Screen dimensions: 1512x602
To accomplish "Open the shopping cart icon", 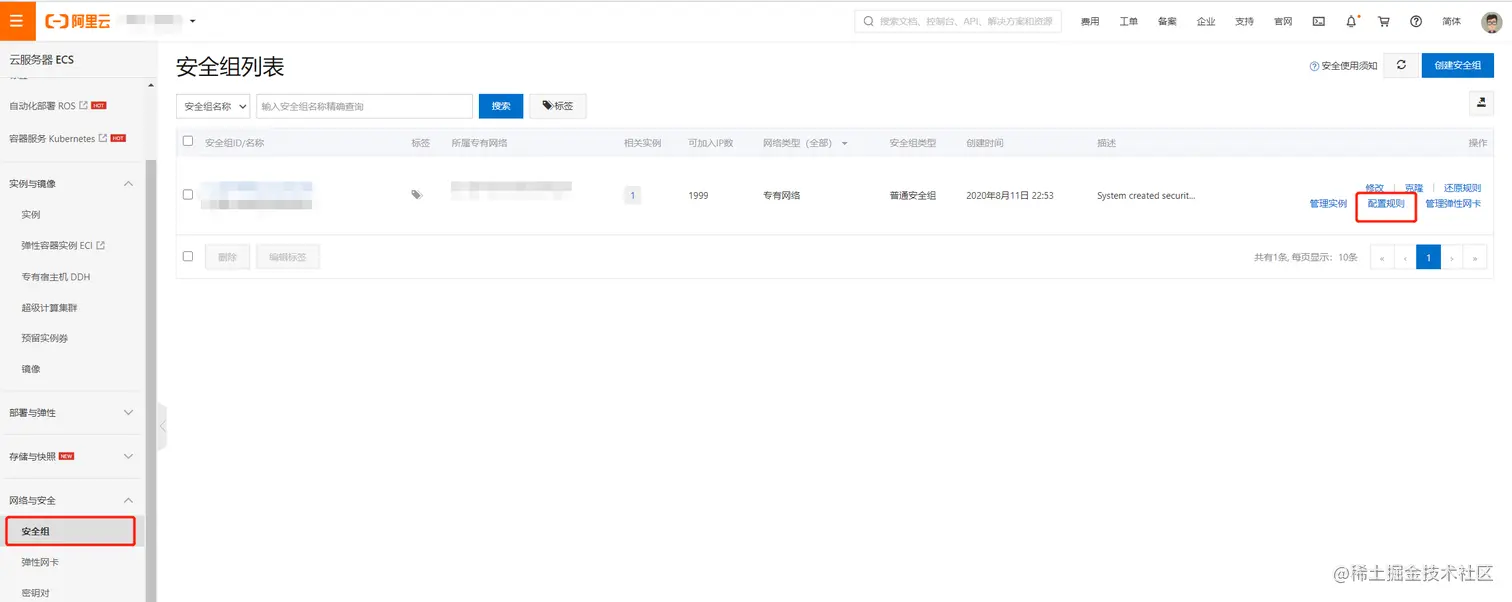I will [x=1384, y=21].
